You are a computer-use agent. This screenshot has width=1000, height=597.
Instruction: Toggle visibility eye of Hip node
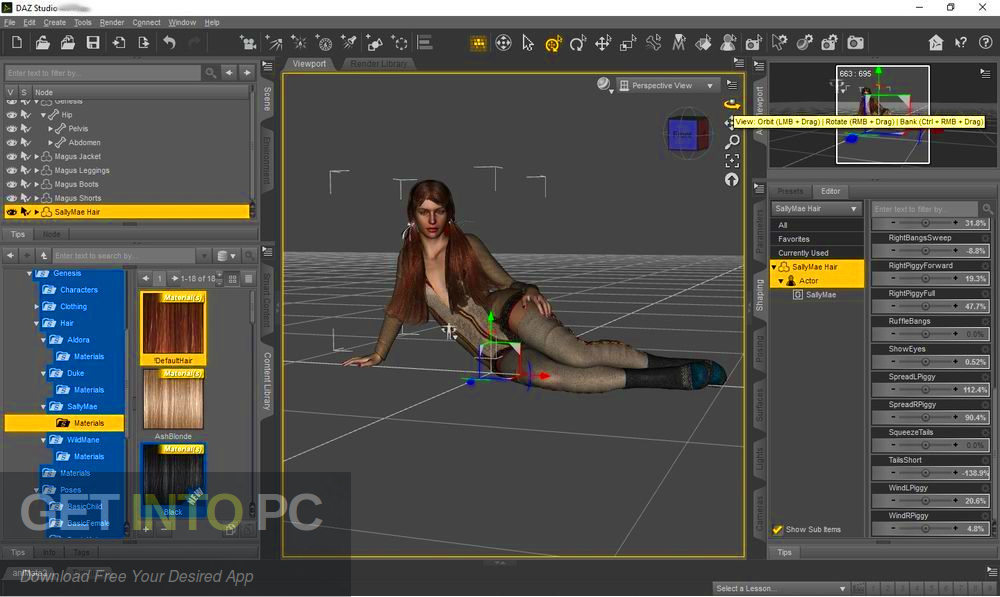pos(11,115)
